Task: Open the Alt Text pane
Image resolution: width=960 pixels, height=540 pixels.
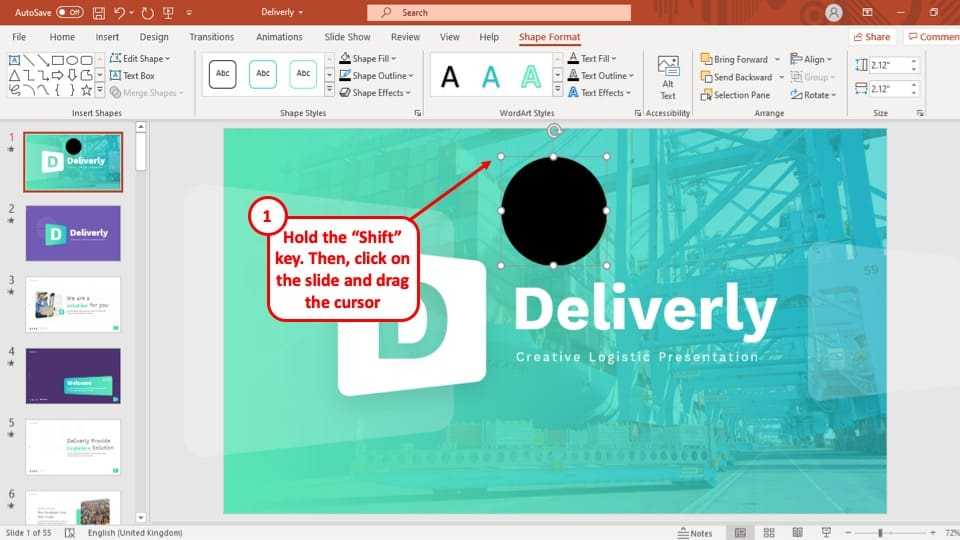Action: (668, 76)
